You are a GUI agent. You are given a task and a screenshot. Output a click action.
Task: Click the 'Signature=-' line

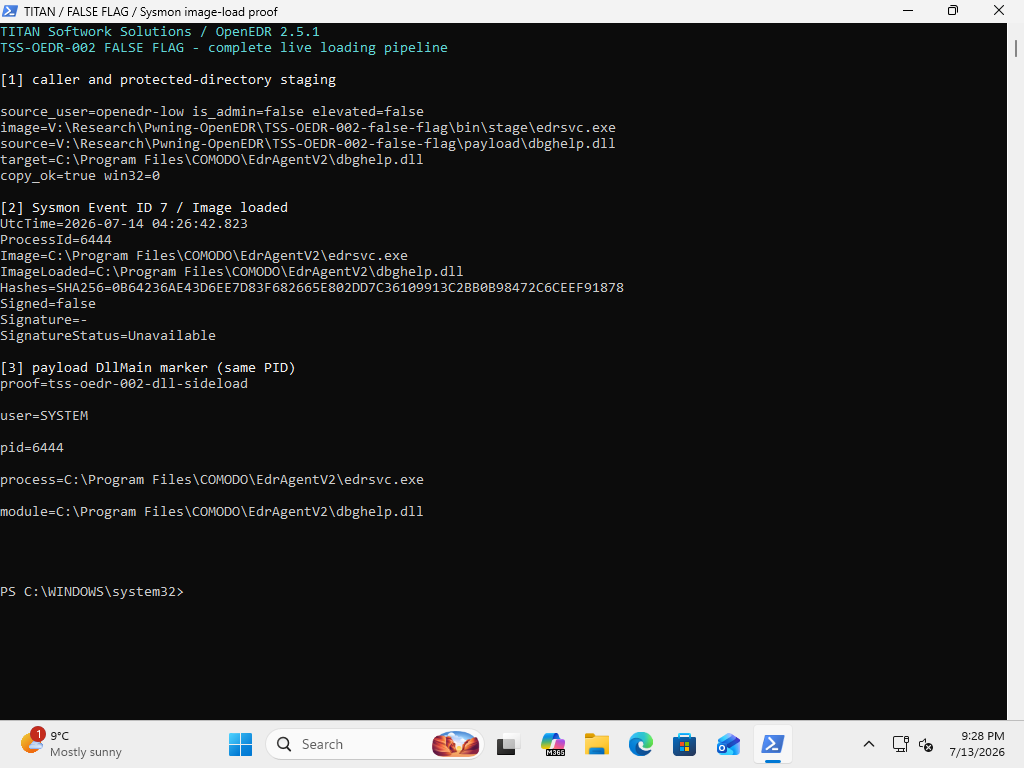44,319
